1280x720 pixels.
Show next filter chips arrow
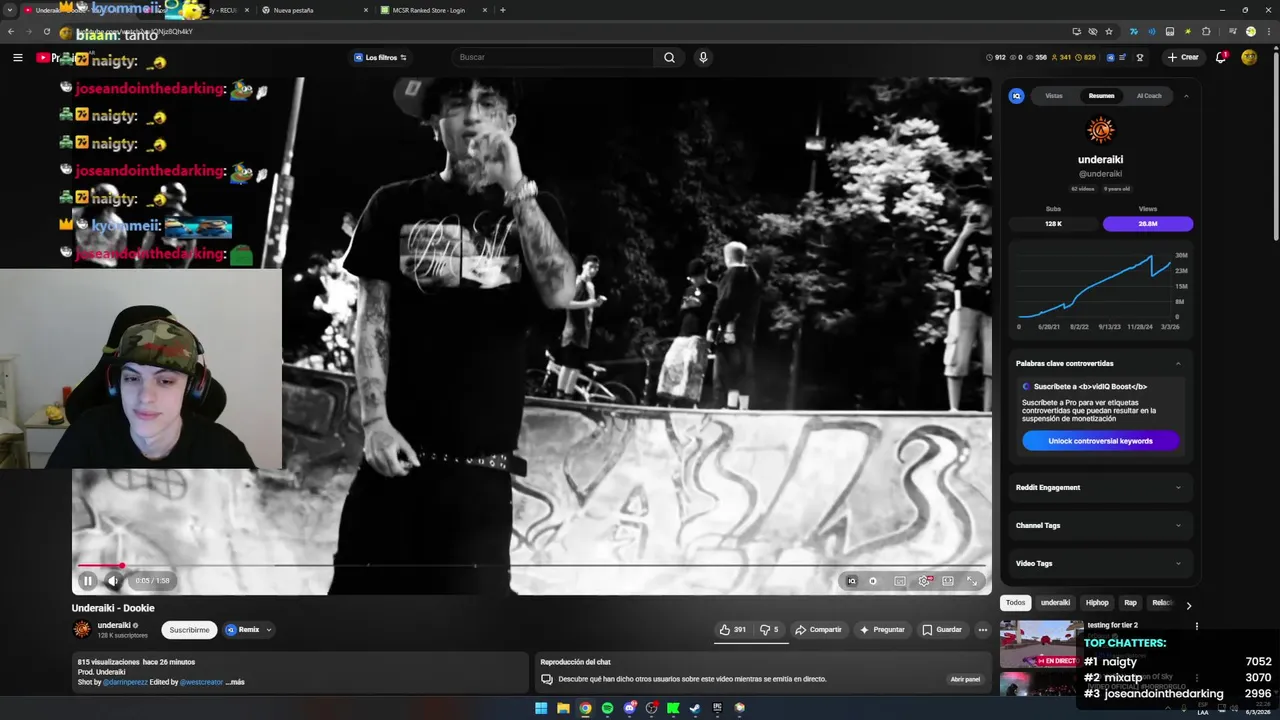[x=1188, y=605]
